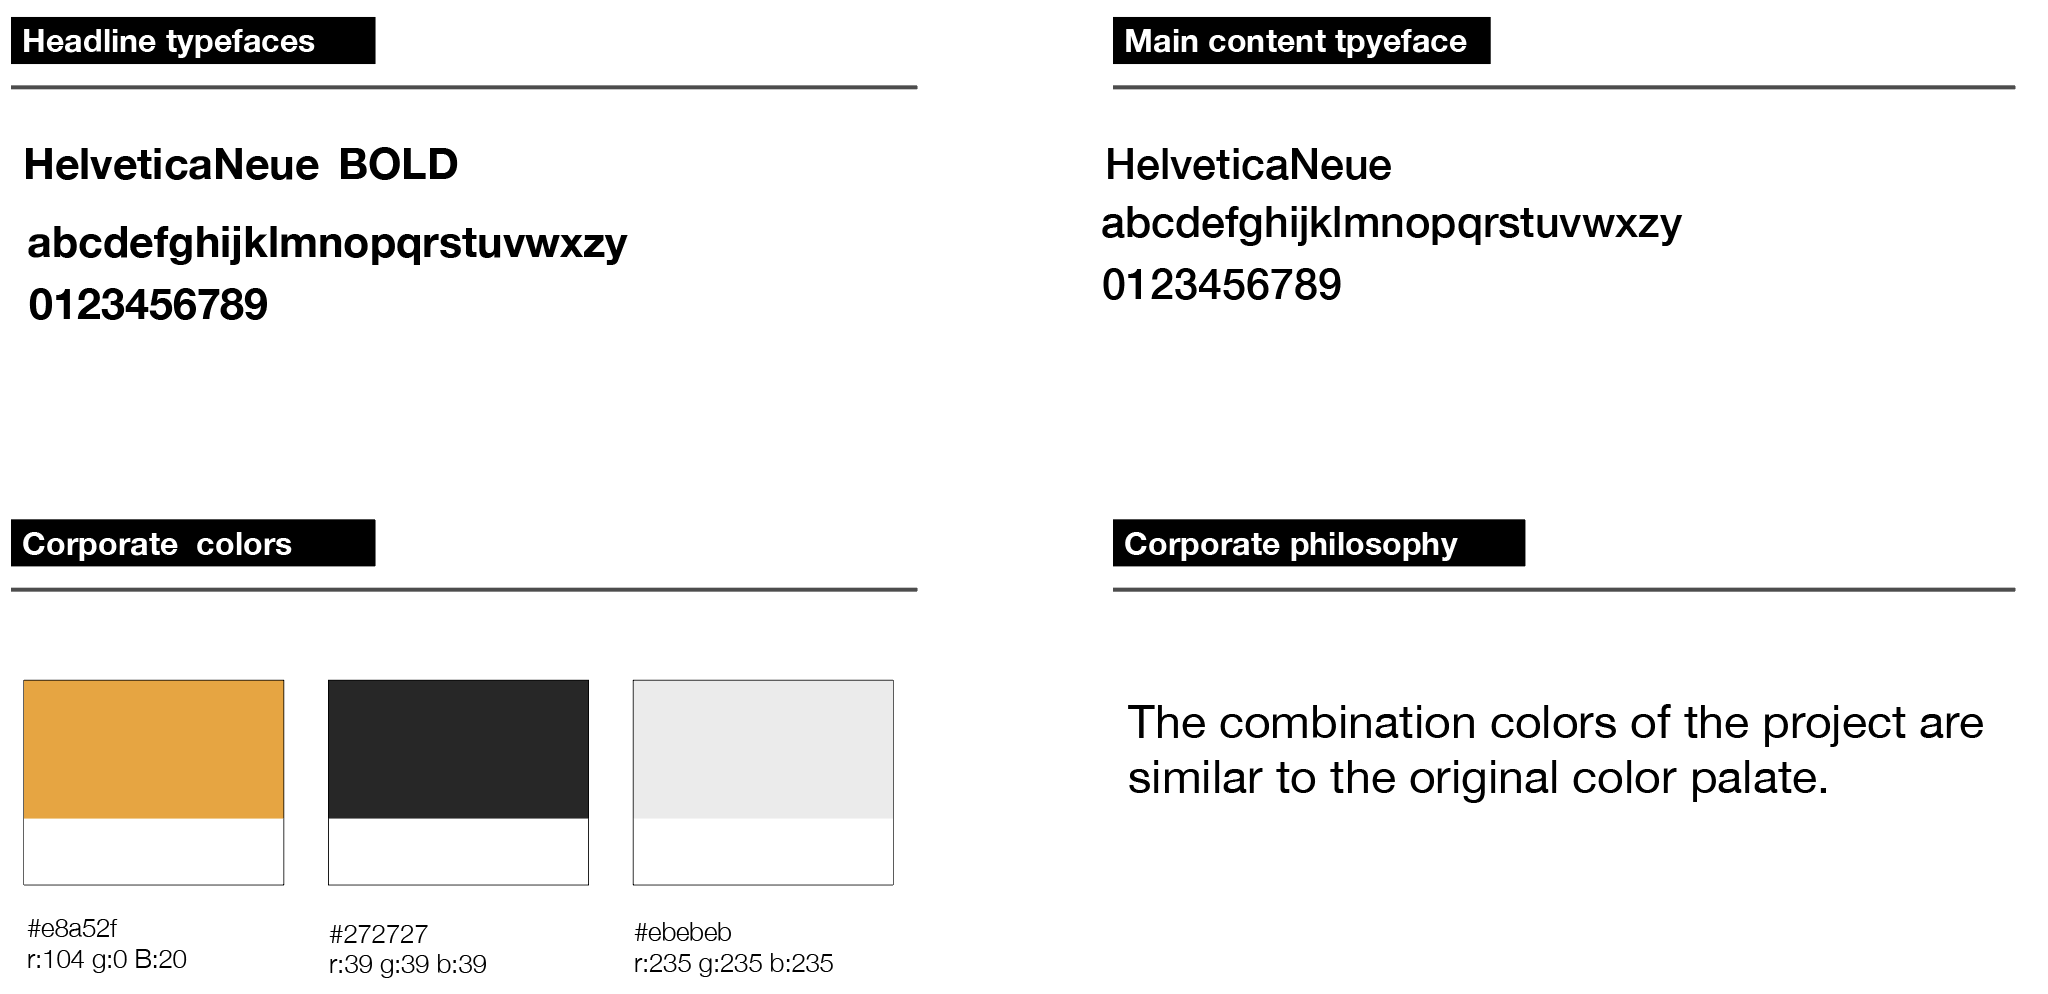Click the orange #e8a52f color swatch
Image resolution: width=2048 pixels, height=994 pixels.
(153, 749)
